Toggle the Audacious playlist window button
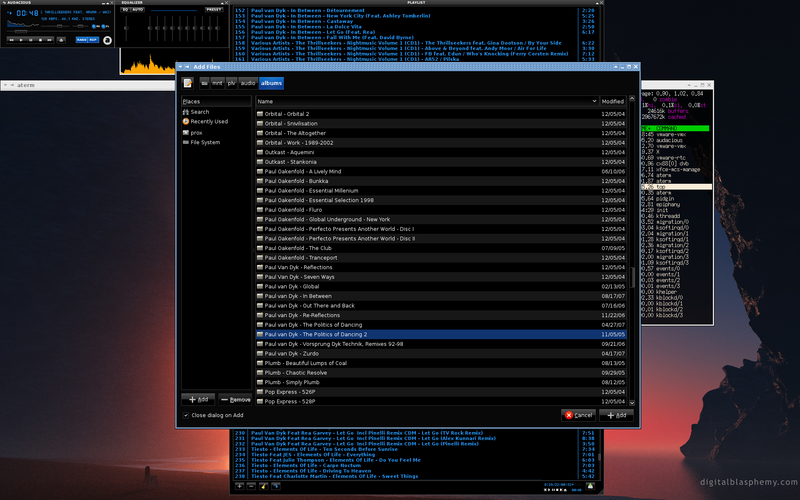 coord(104,27)
